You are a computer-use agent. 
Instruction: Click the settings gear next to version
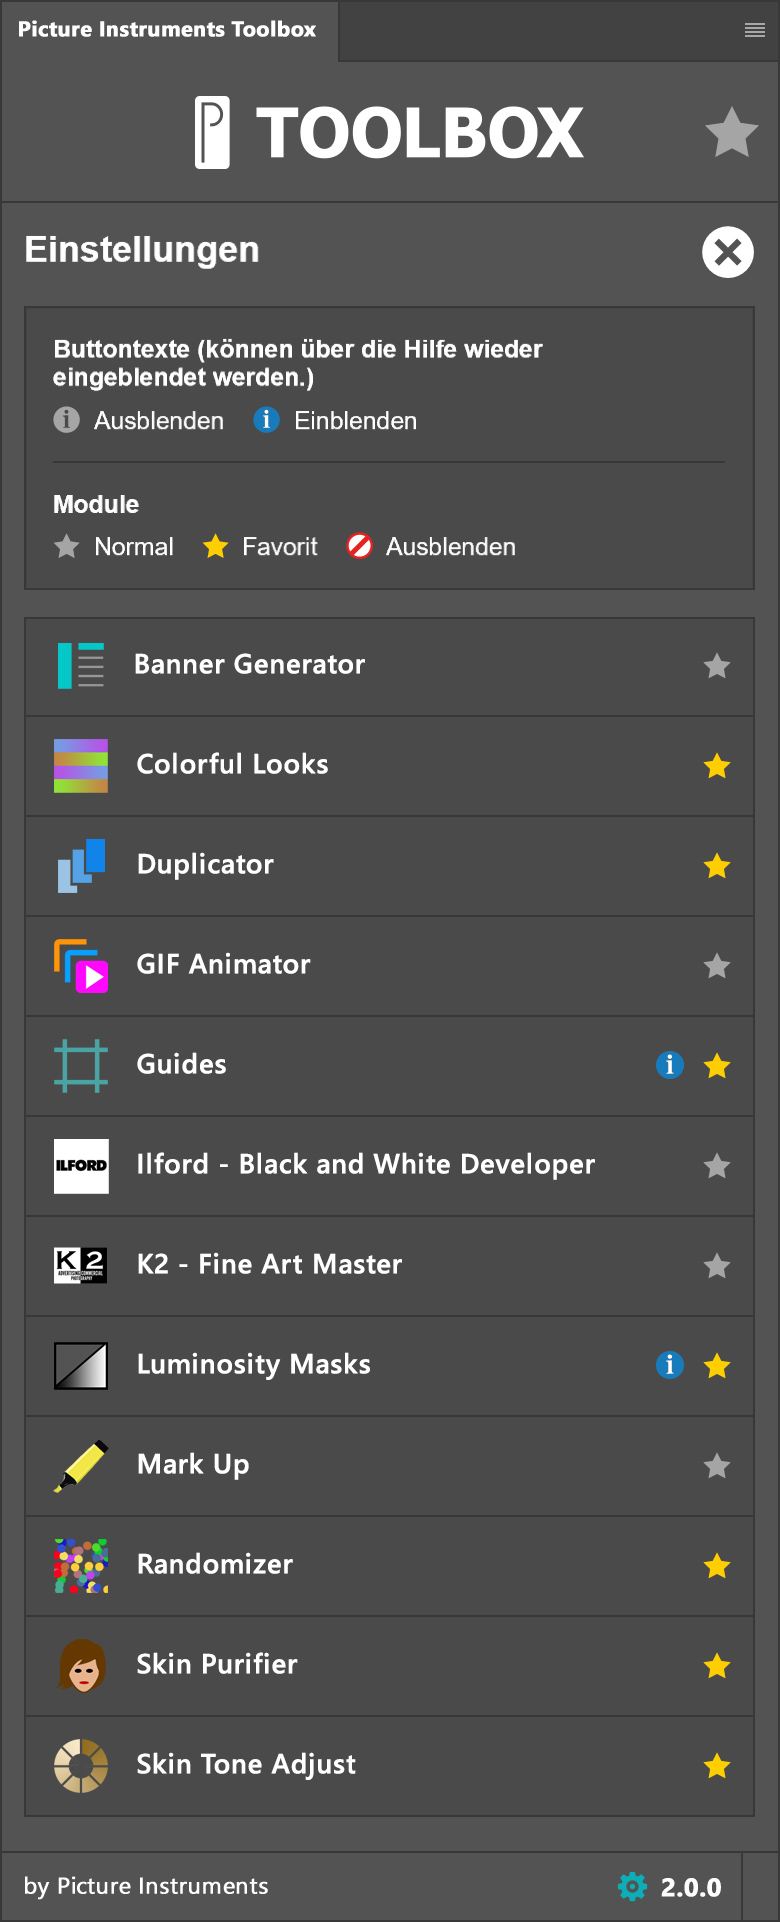[632, 1887]
